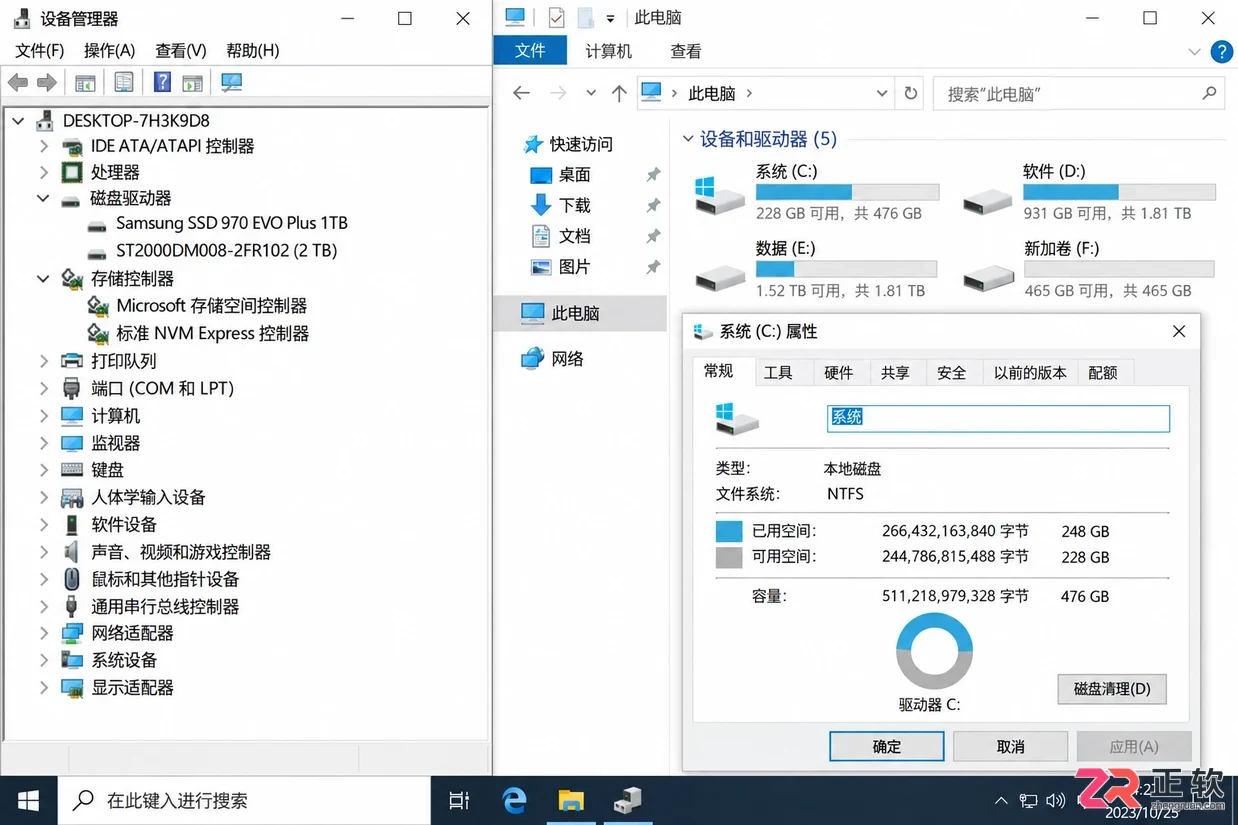Click the blue Help question mark icon
Image resolution: width=1238 pixels, height=825 pixels.
point(162,83)
